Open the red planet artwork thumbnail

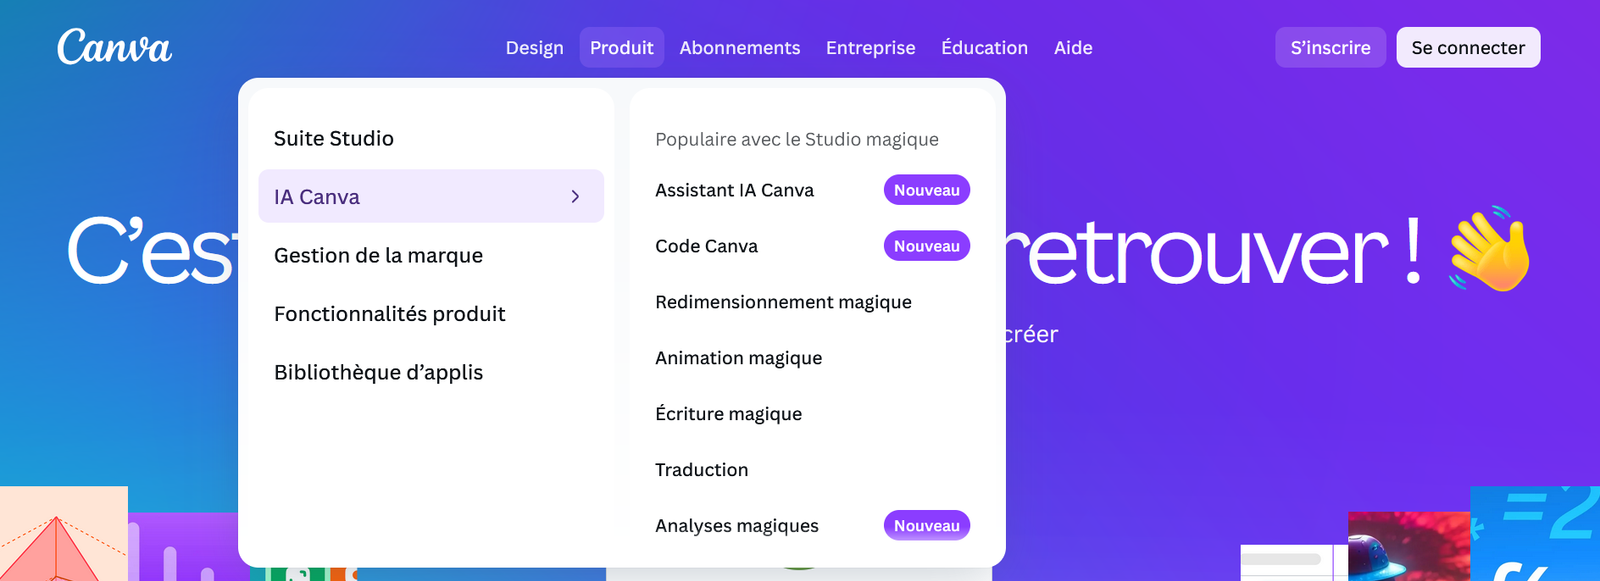1408,547
